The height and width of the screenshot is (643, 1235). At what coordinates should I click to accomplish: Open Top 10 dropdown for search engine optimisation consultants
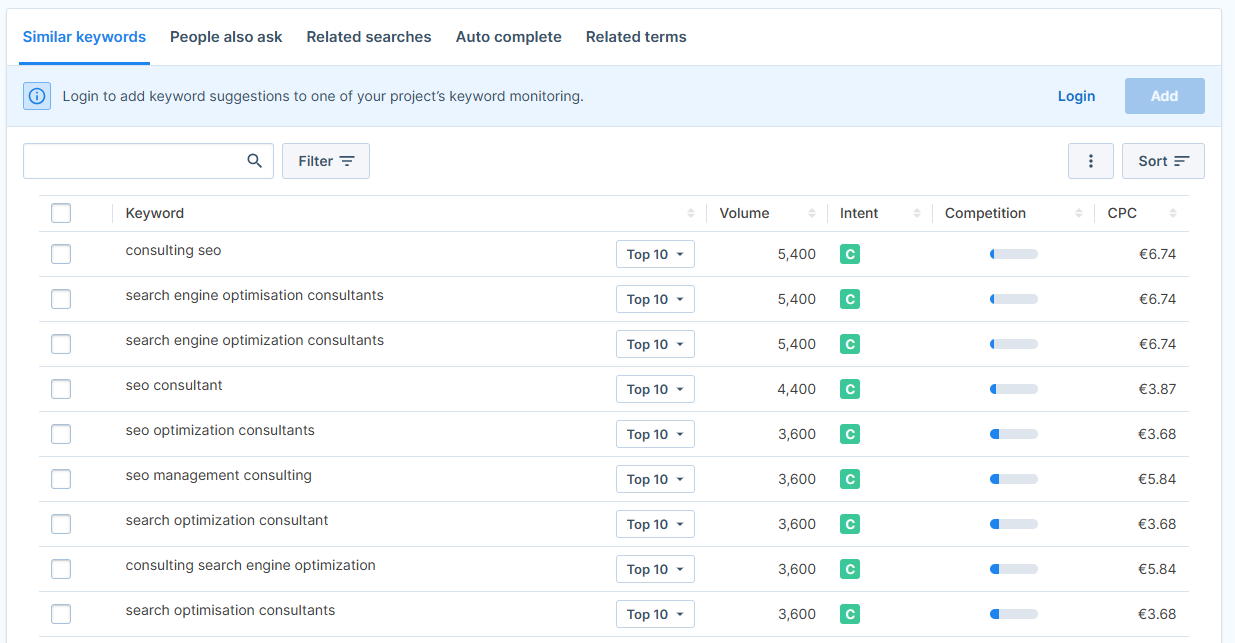coord(655,299)
